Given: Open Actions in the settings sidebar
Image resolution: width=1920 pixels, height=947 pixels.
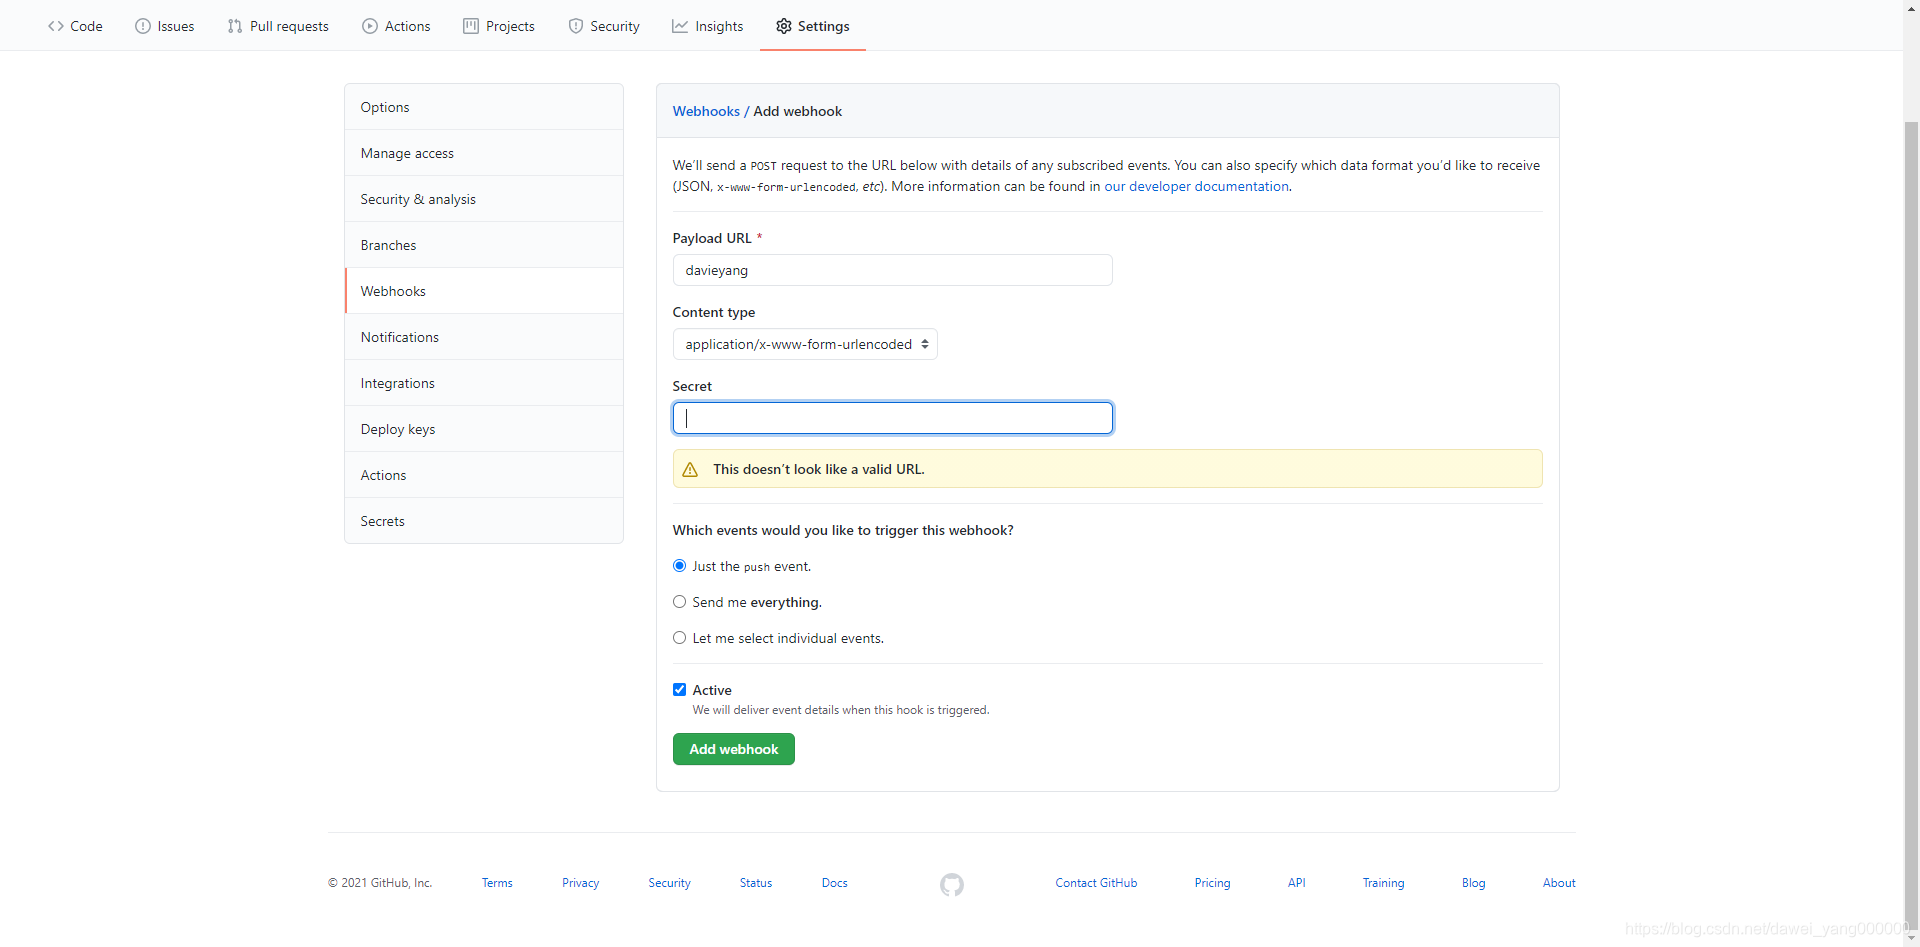Looking at the screenshot, I should pos(484,475).
